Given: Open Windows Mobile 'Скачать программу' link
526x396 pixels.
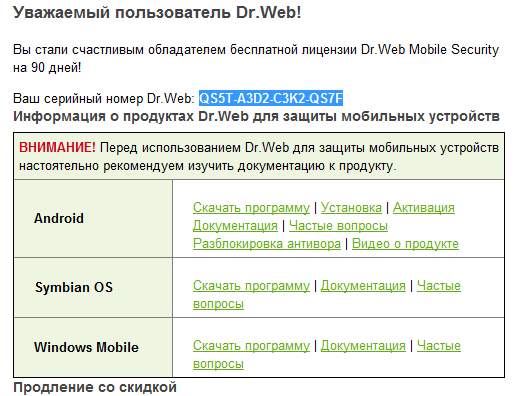Looking at the screenshot, I should 251,346.
